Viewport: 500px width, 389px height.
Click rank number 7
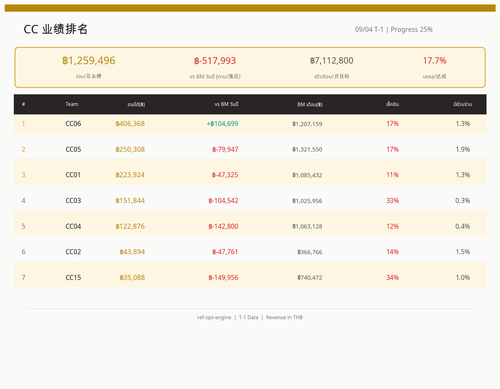[x=23, y=277]
